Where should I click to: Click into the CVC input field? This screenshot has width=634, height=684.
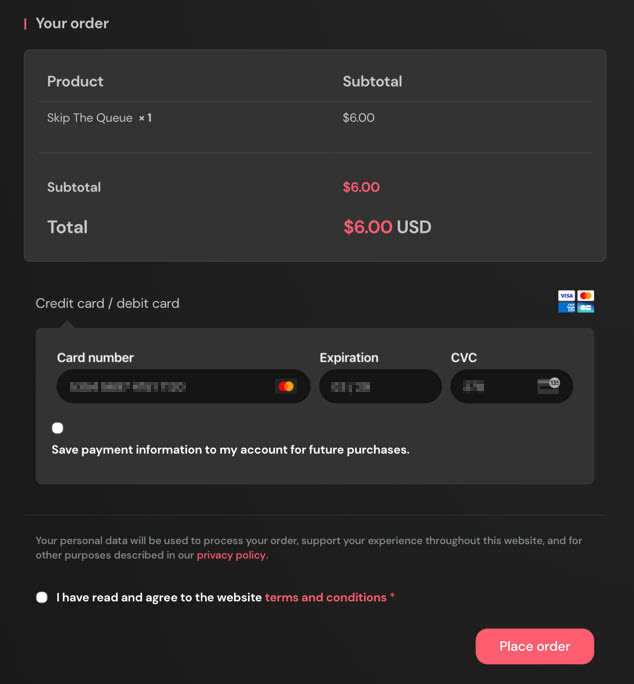pos(495,386)
